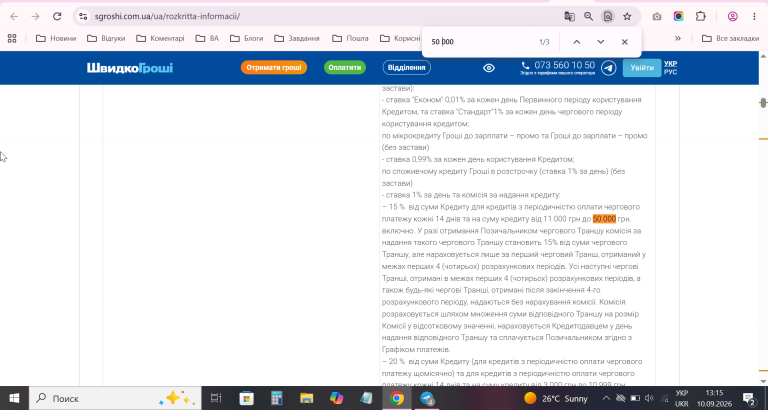Click the ШвидкоГроші logo
Viewport: 768px width, 410px height.
click(x=130, y=68)
